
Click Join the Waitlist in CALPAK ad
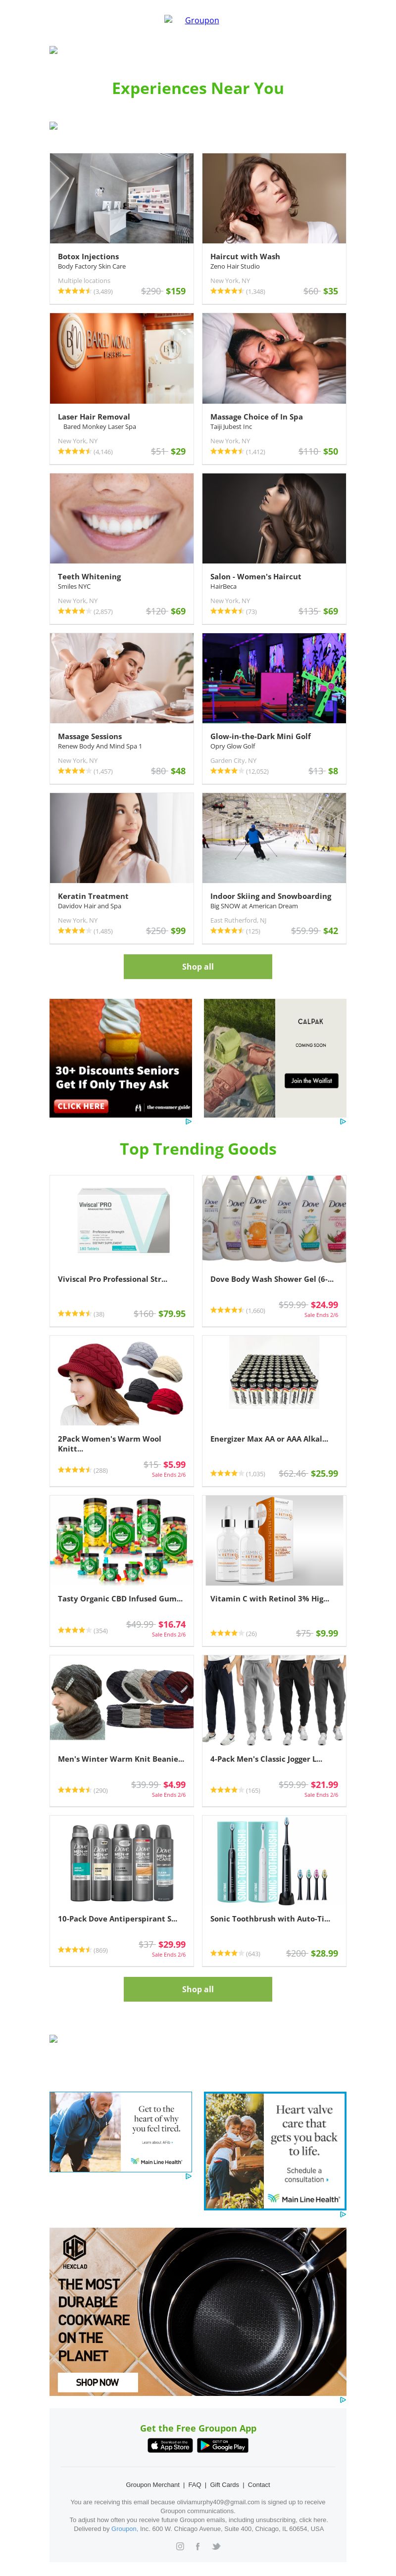coord(311,1080)
